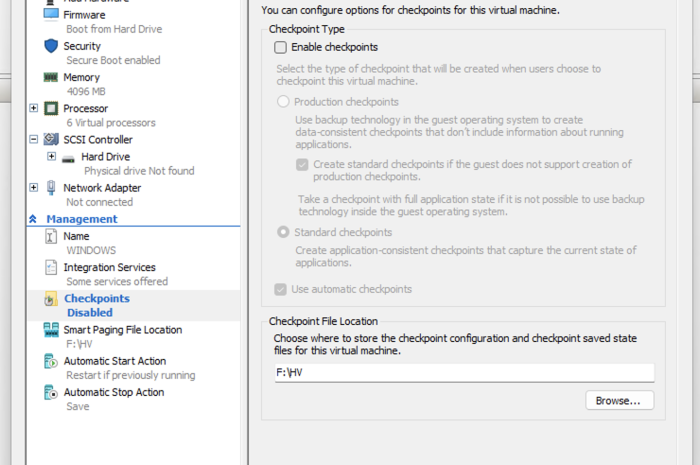Viewport: 700px width, 465px height.
Task: Select the Production checkpoints radio button
Action: click(x=284, y=102)
